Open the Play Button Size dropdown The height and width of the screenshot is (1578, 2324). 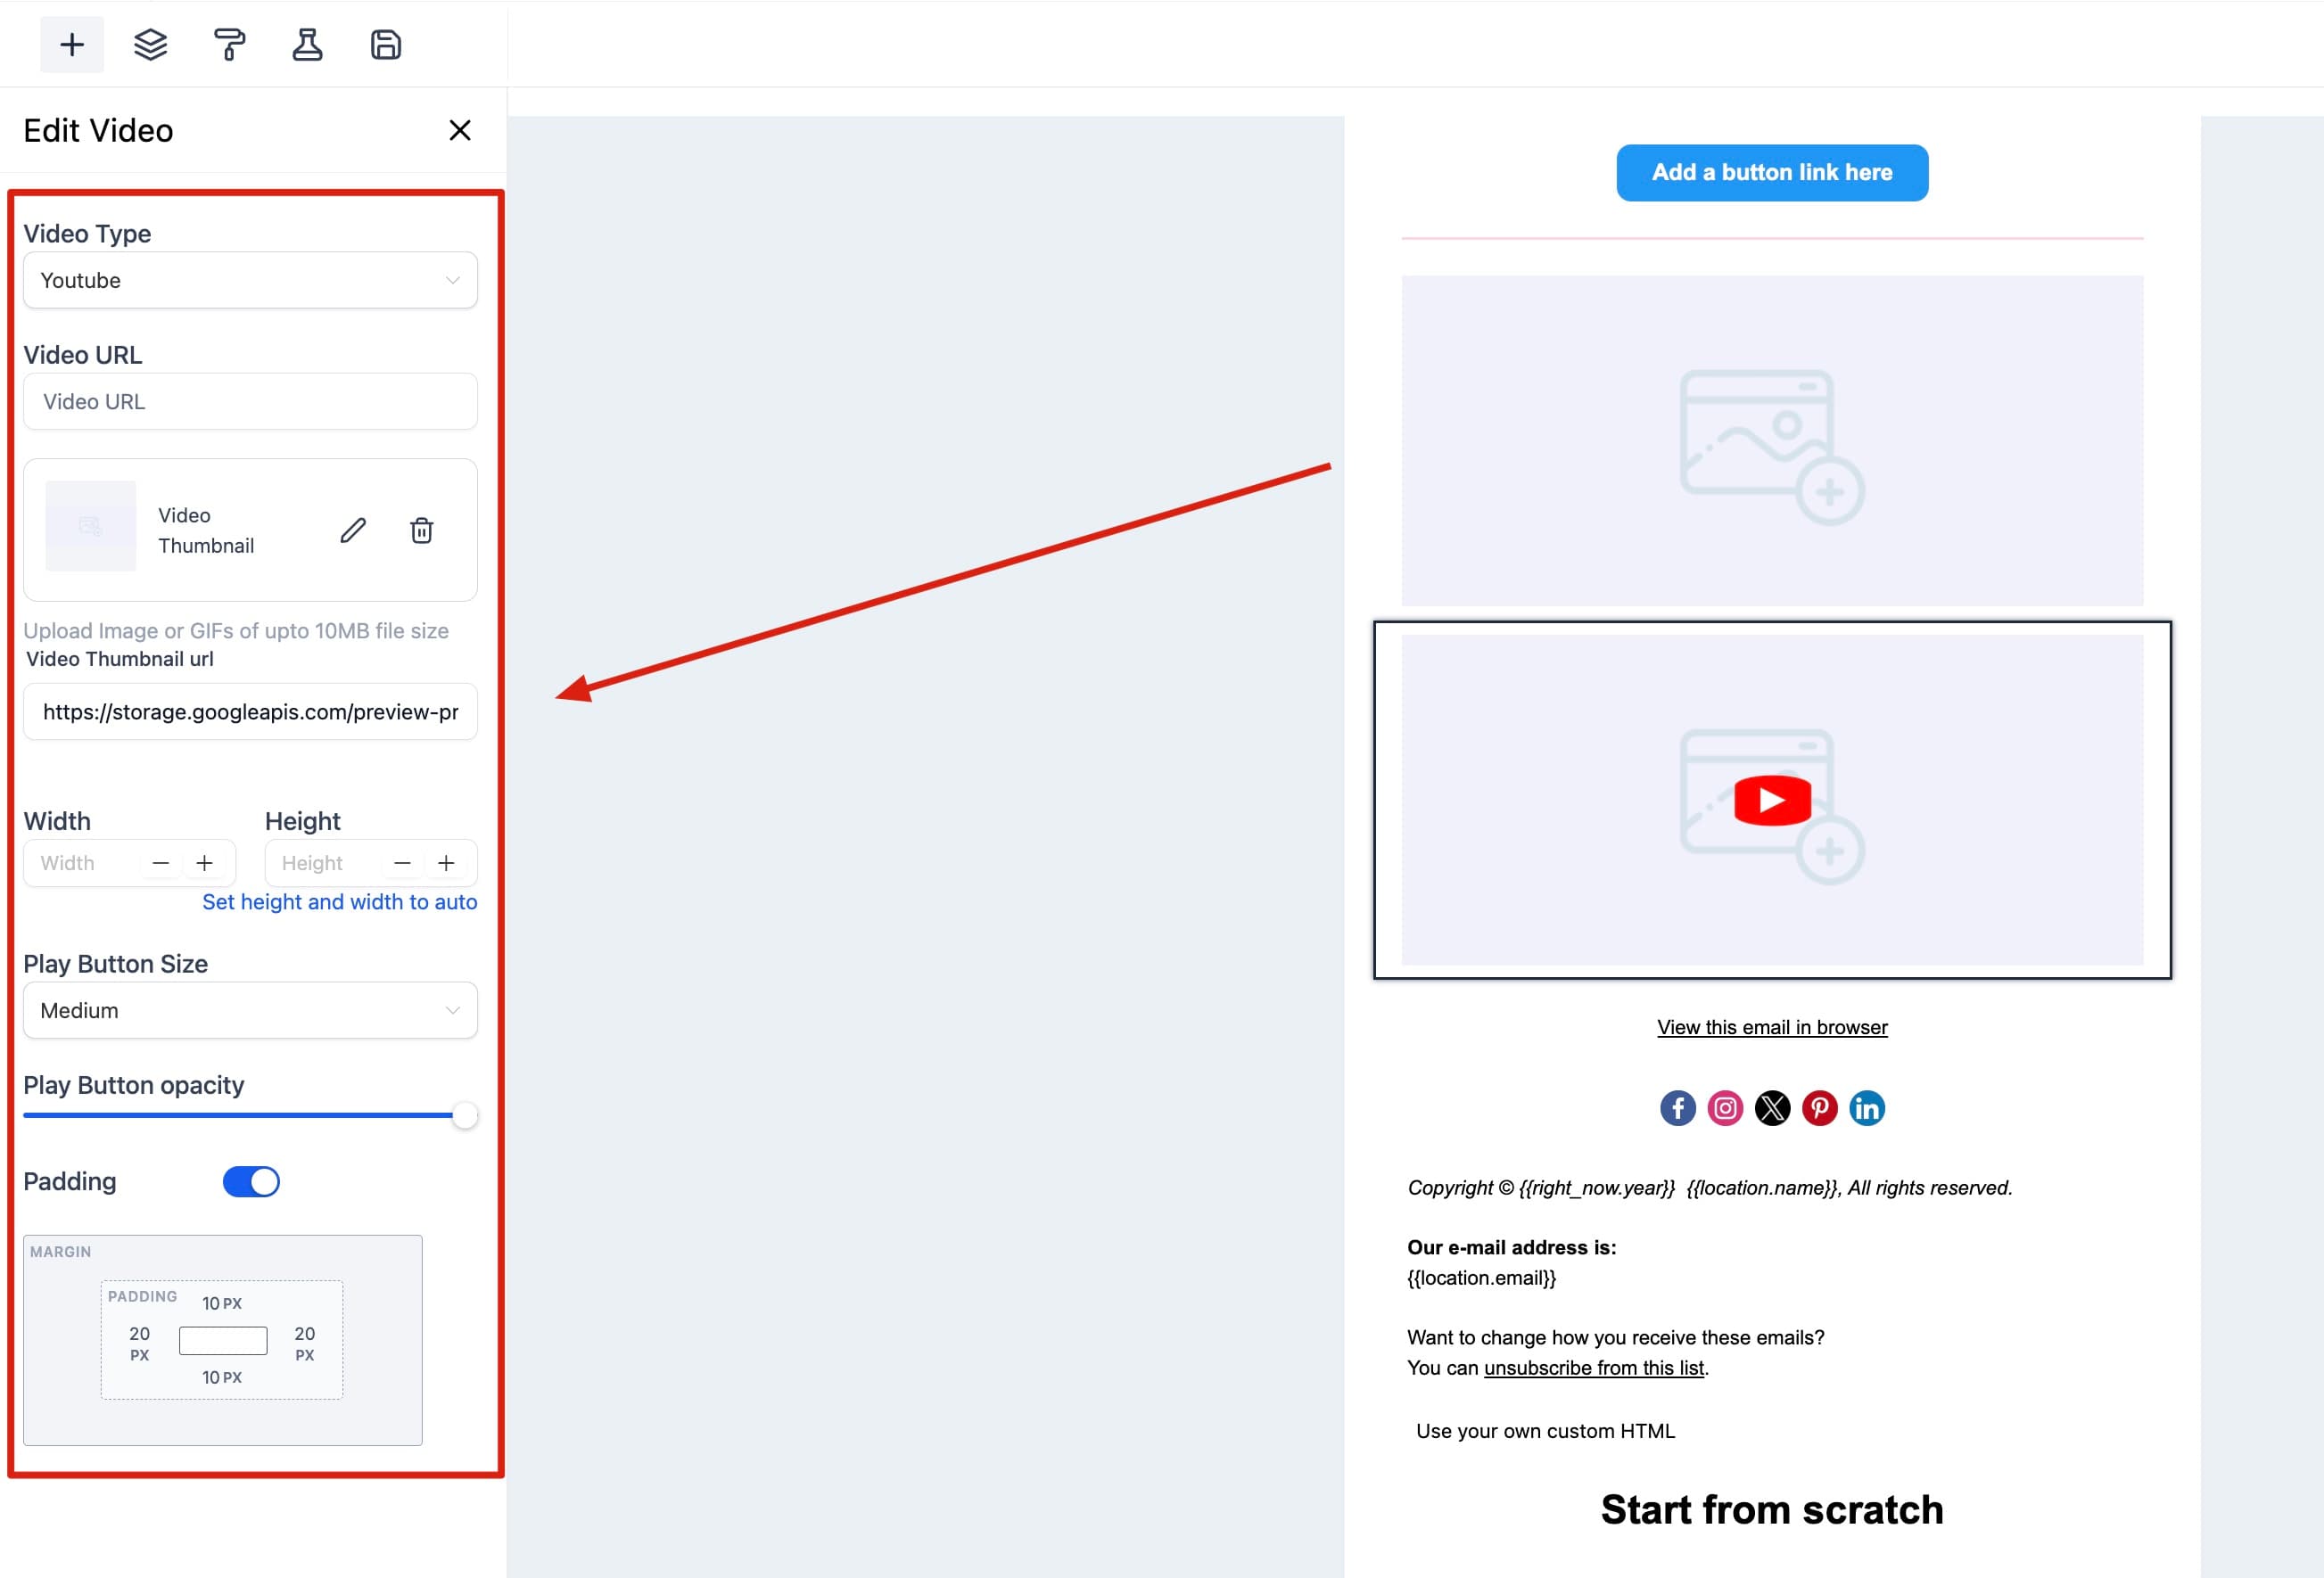click(x=250, y=1010)
